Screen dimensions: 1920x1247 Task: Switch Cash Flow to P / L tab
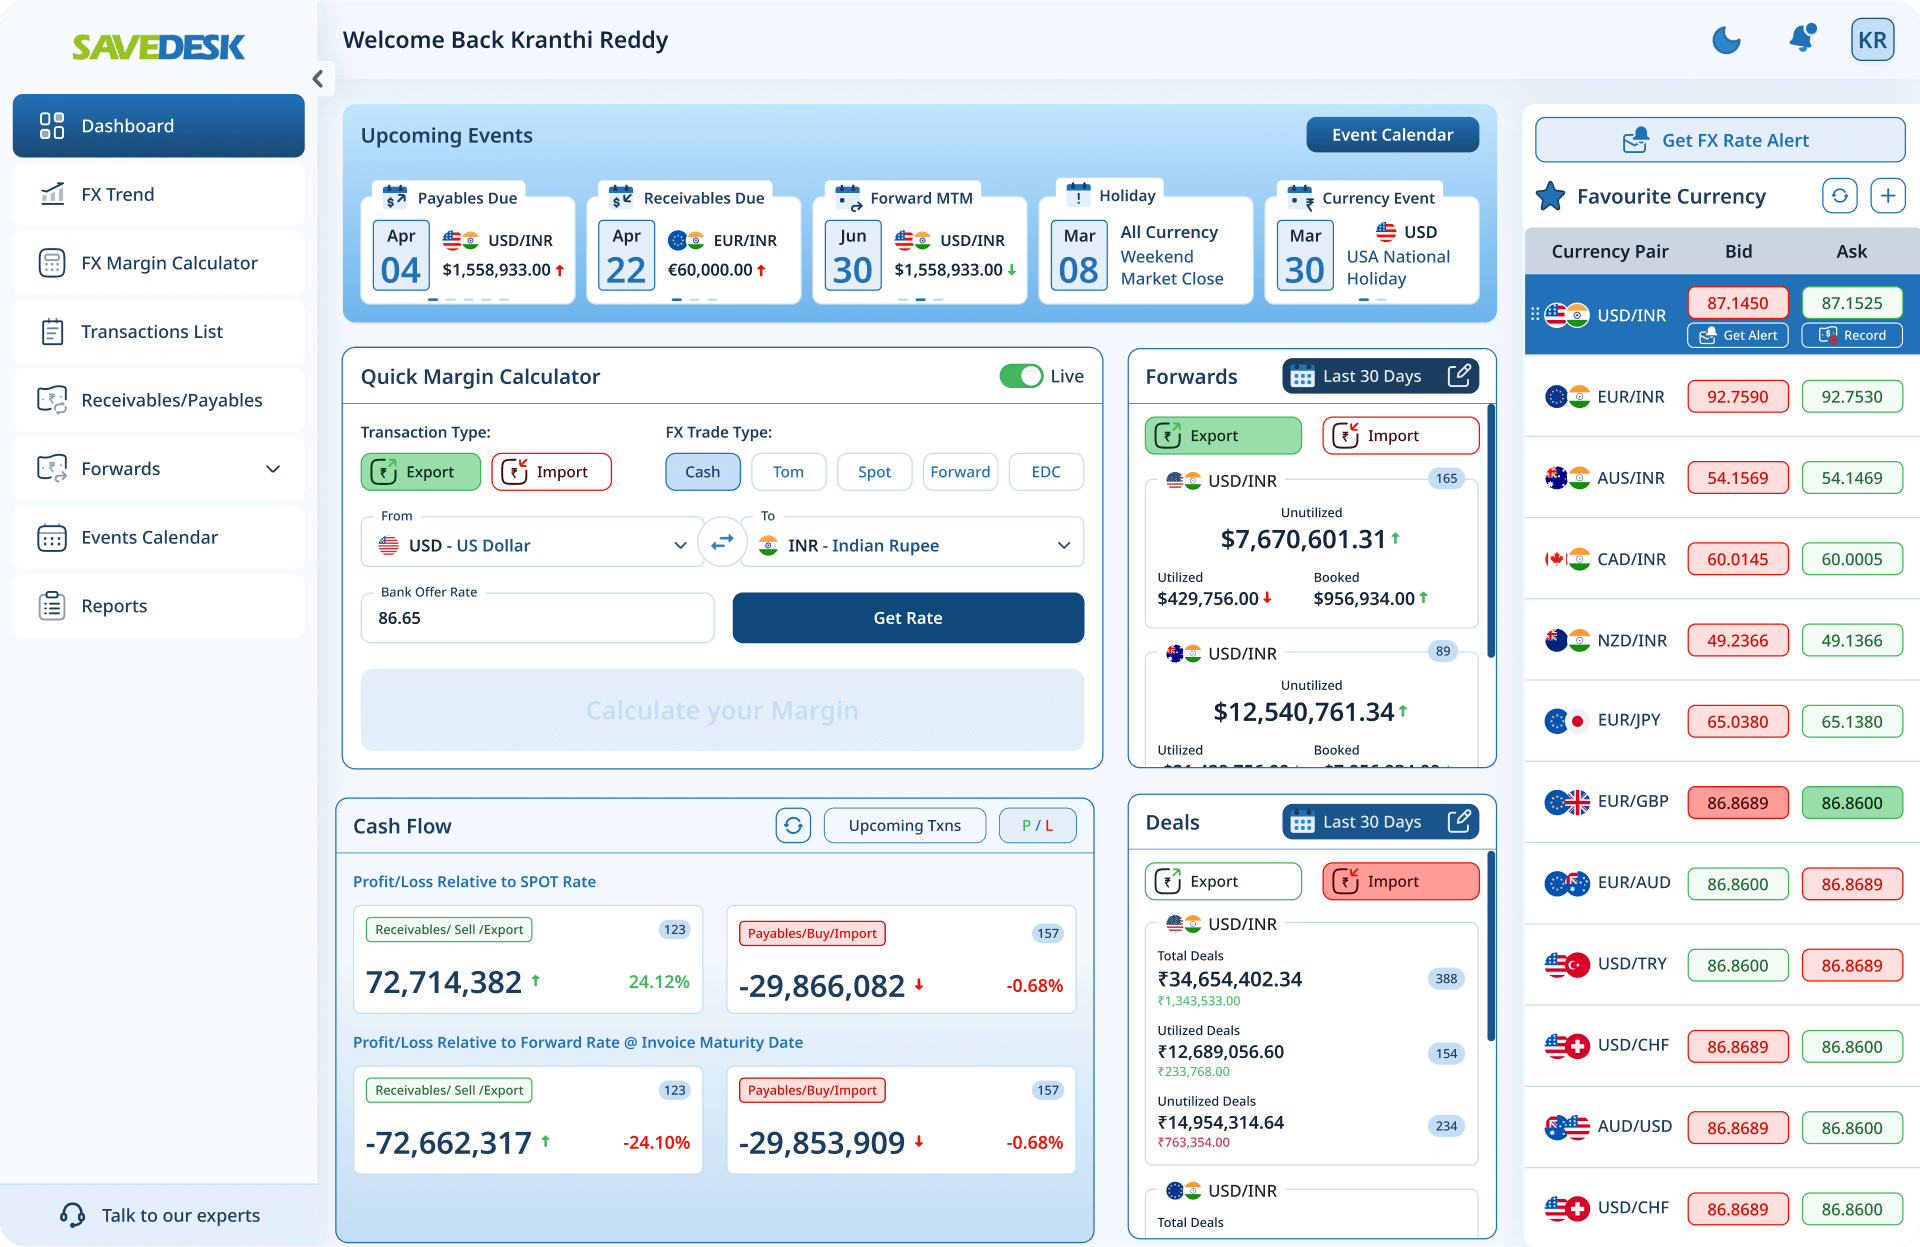tap(1037, 826)
